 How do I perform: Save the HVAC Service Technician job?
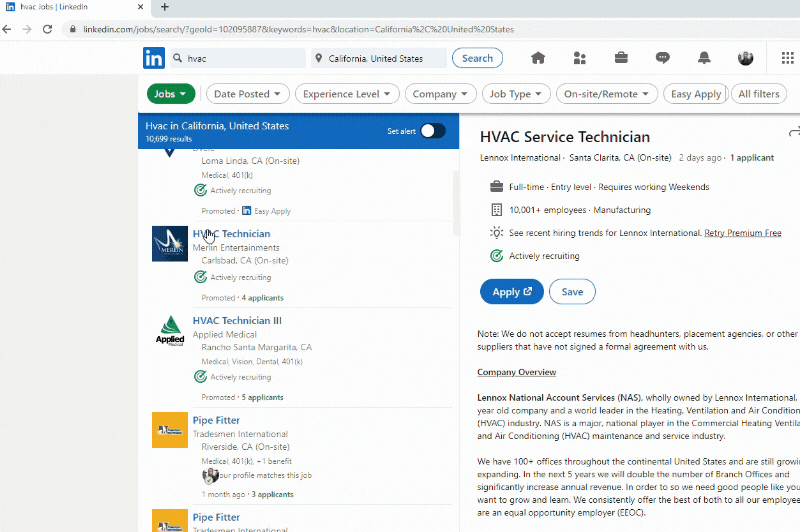click(572, 292)
